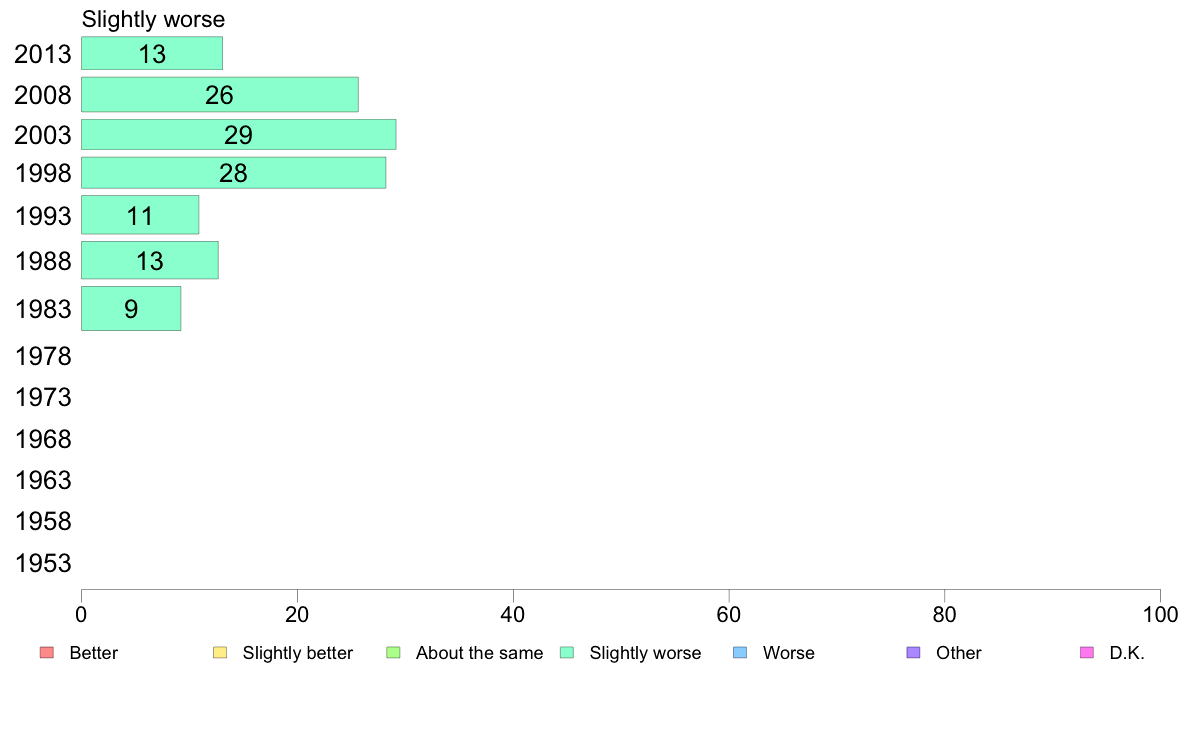The height and width of the screenshot is (736, 1188).
Task: Select the About the same legend text
Action: tap(480, 653)
